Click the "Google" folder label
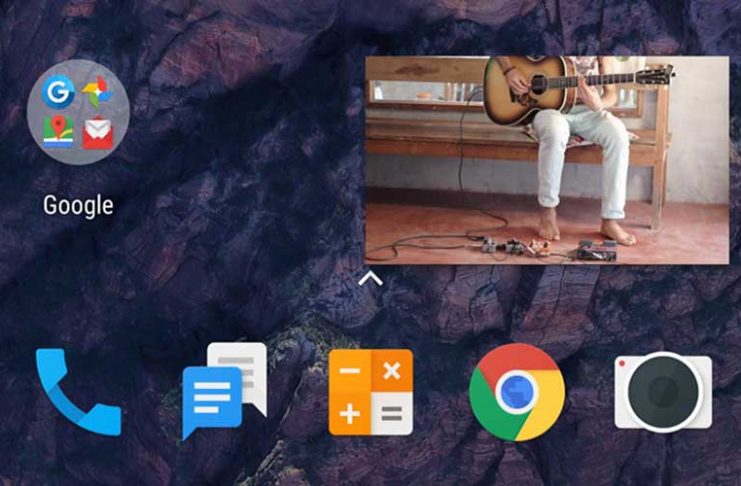The width and height of the screenshot is (741, 486). [77, 206]
